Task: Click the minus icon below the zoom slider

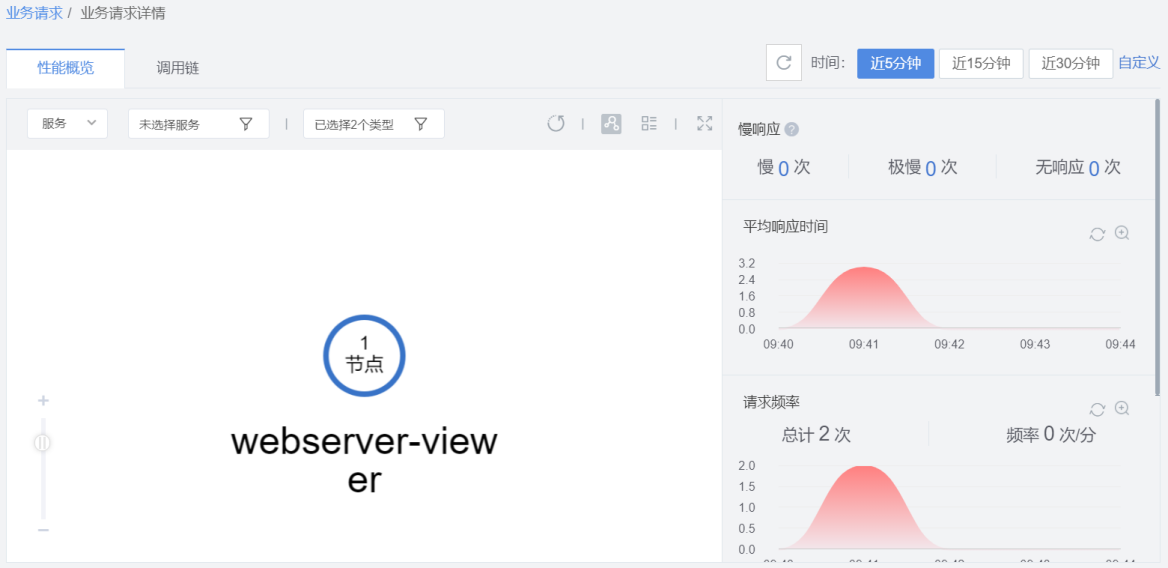Action: coord(43,529)
